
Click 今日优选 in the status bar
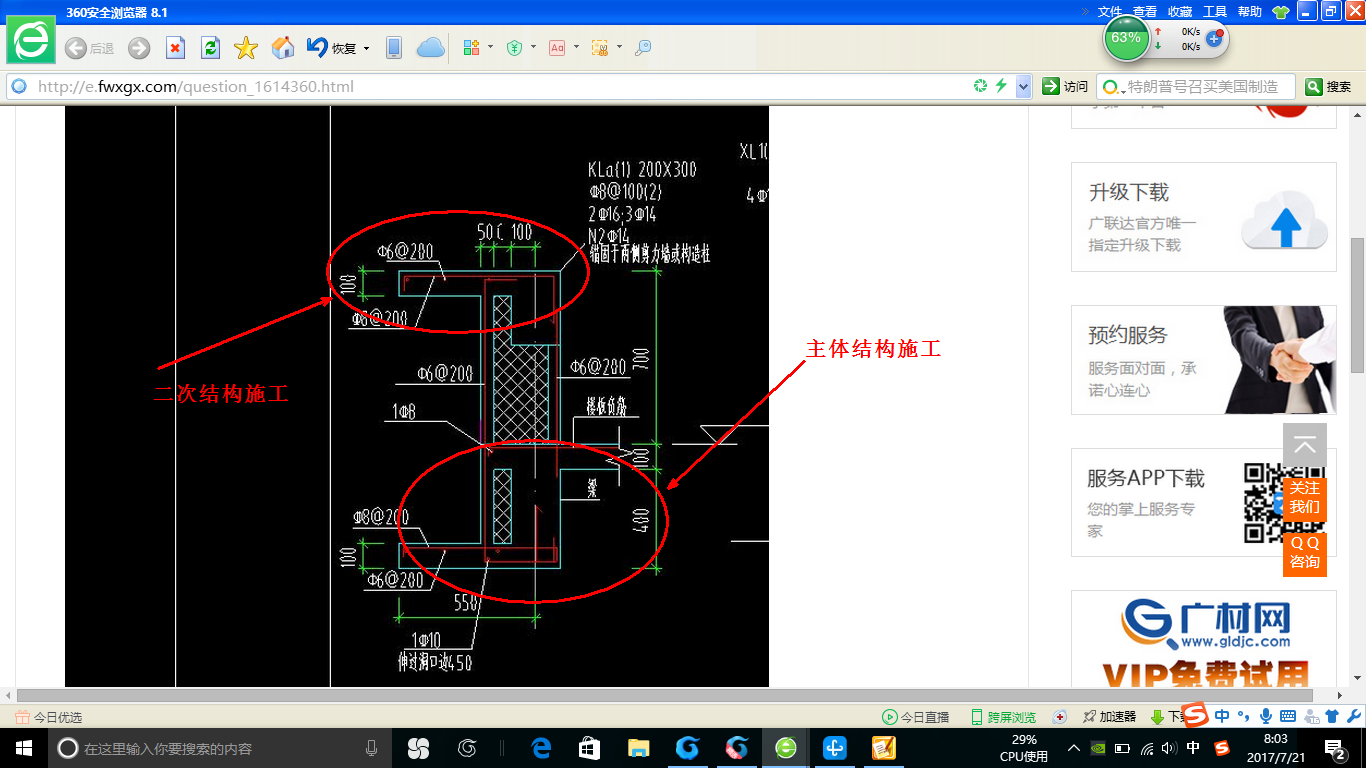pyautogui.click(x=49, y=717)
